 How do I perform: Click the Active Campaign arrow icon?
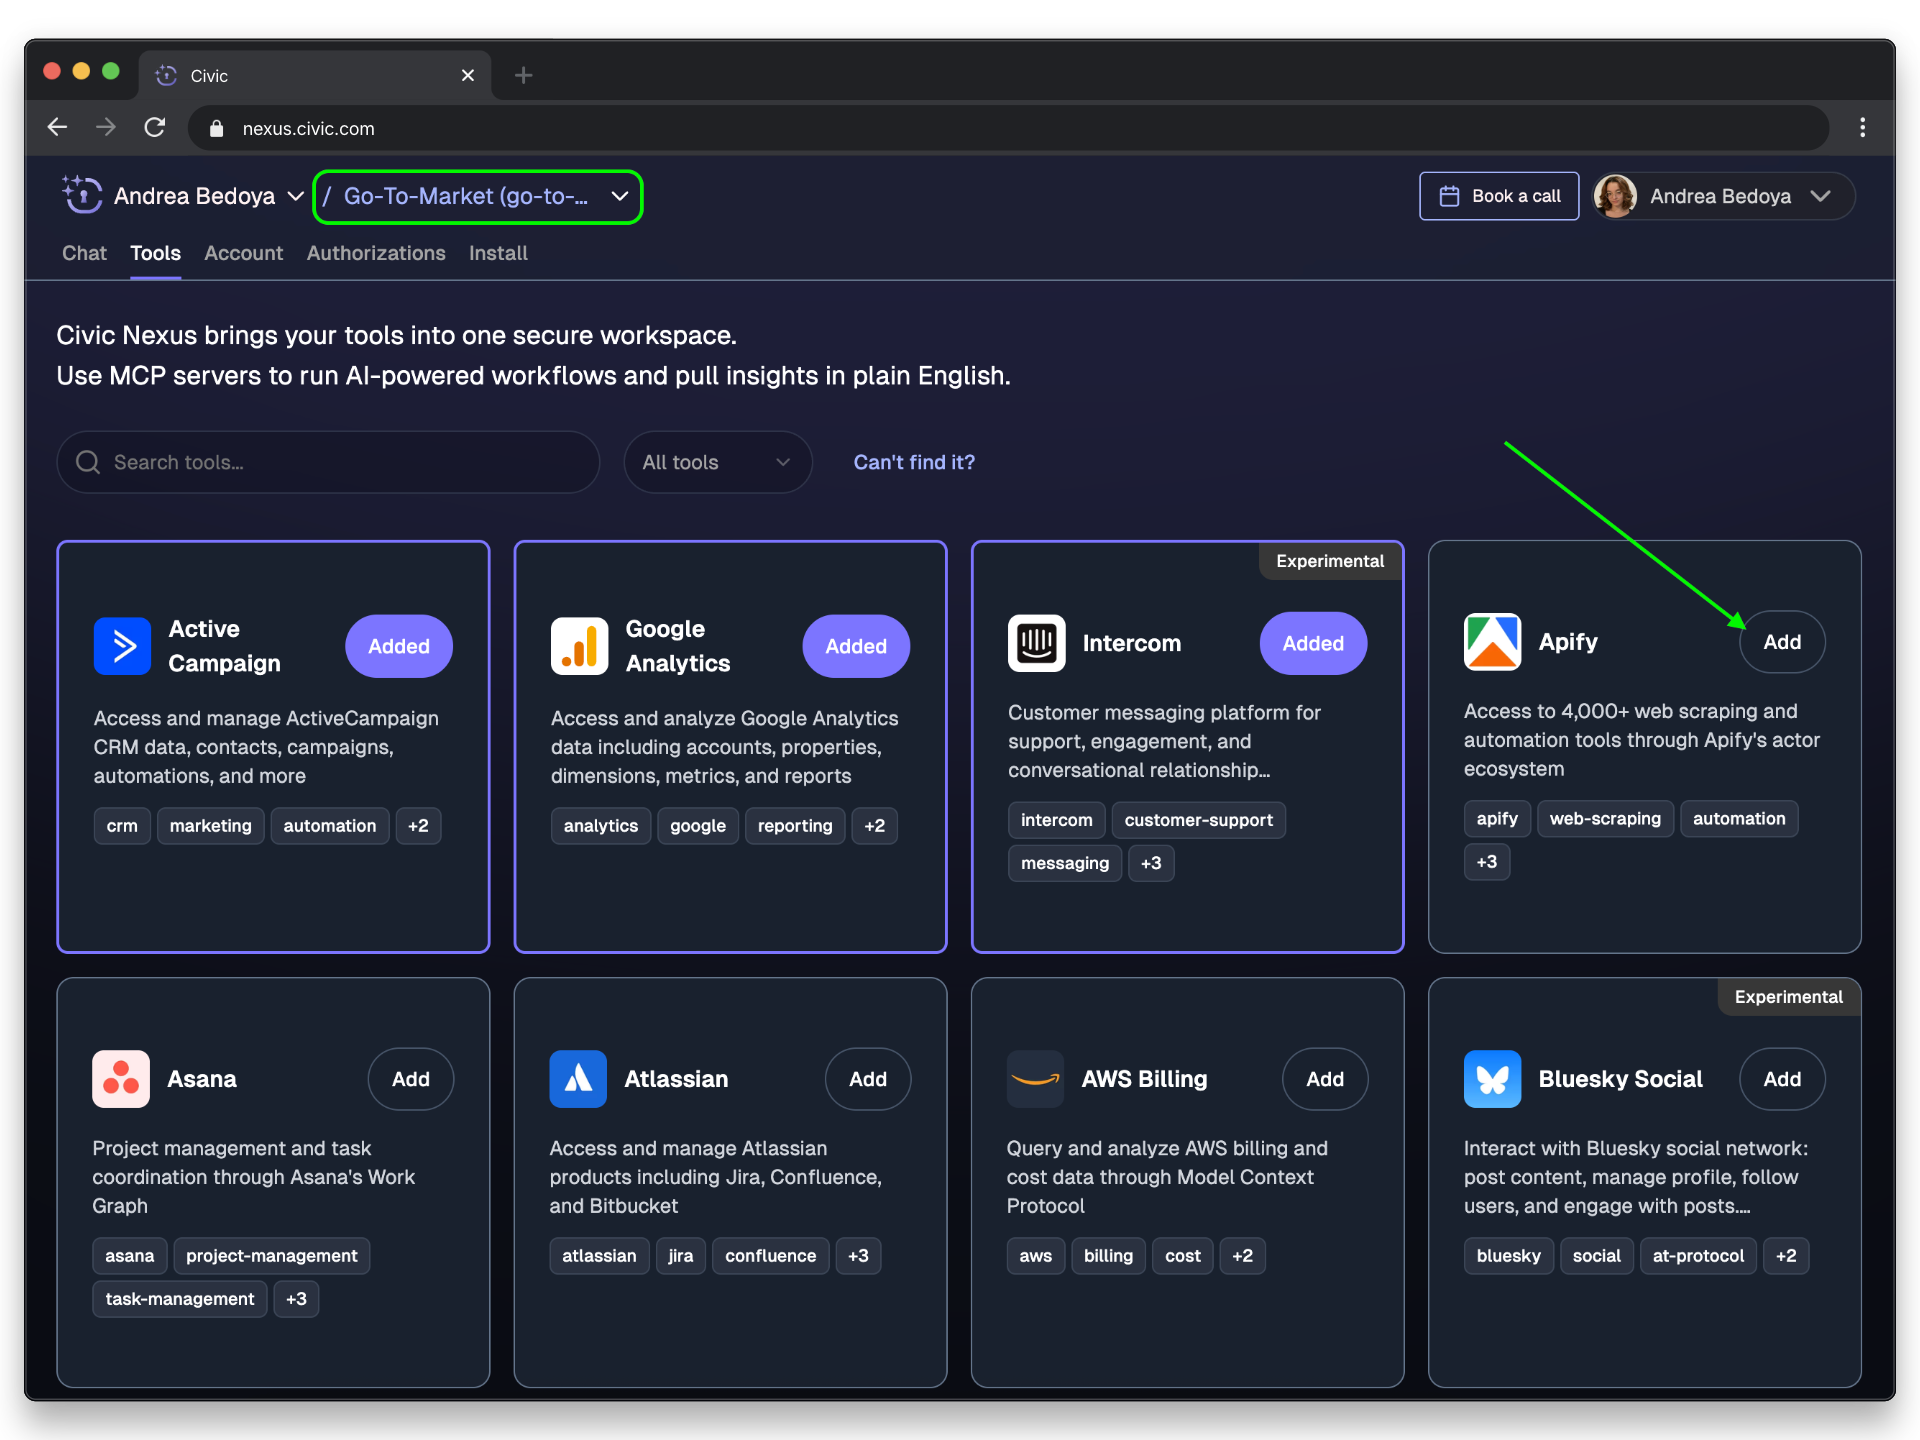[x=122, y=646]
